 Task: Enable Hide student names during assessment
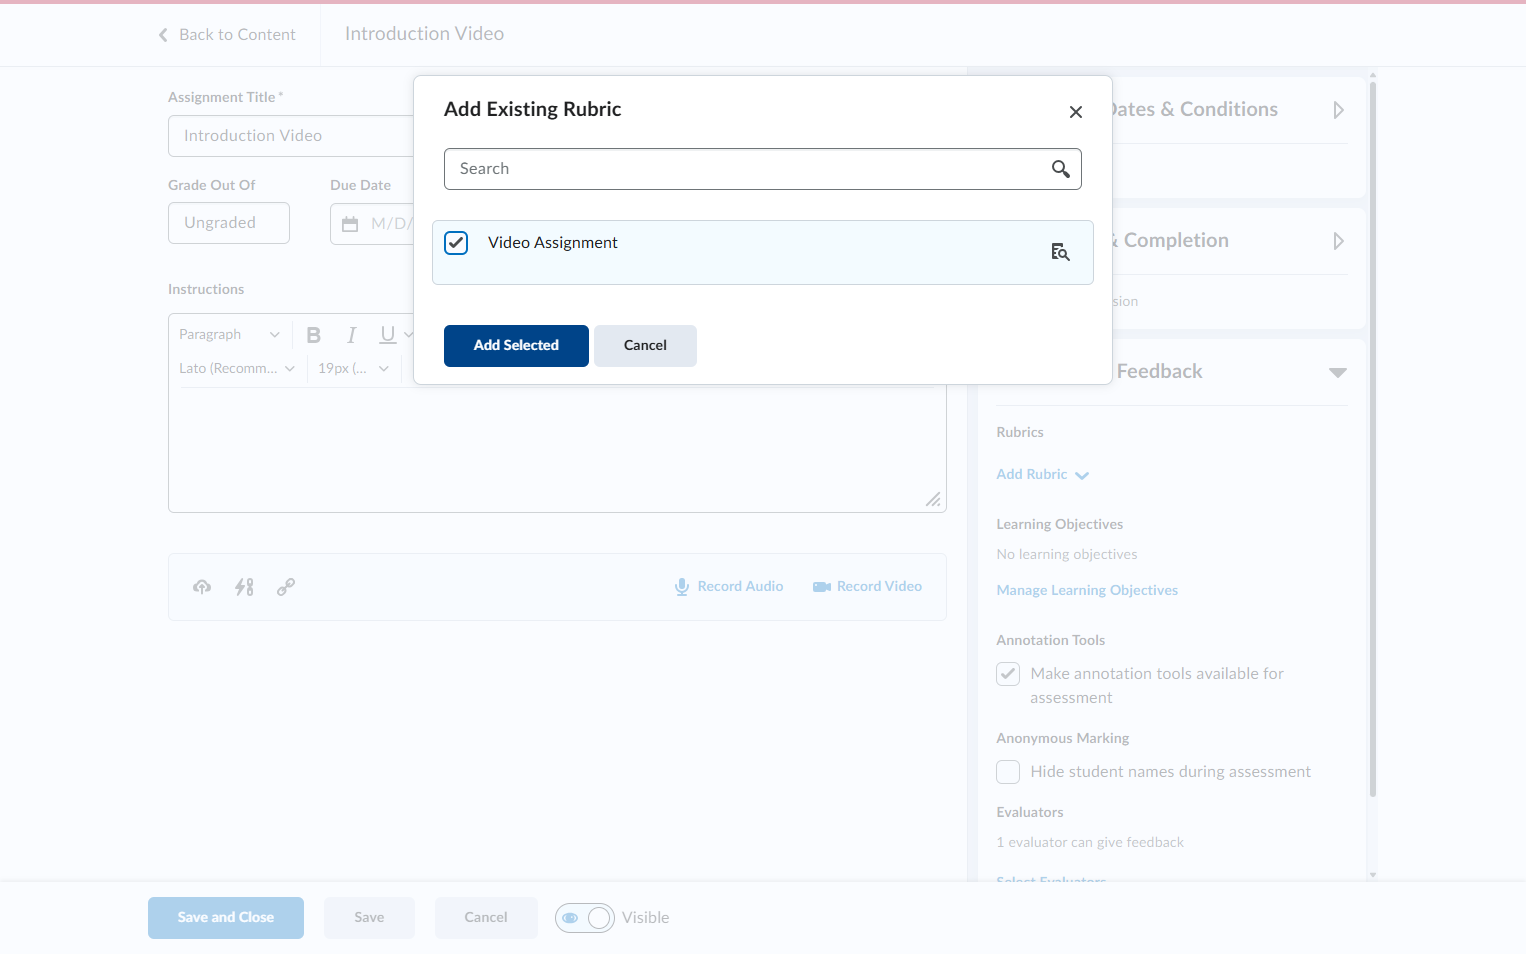click(x=1008, y=772)
